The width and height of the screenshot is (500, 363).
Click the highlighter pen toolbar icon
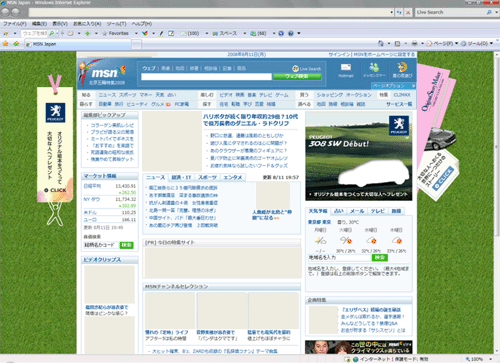point(161,33)
